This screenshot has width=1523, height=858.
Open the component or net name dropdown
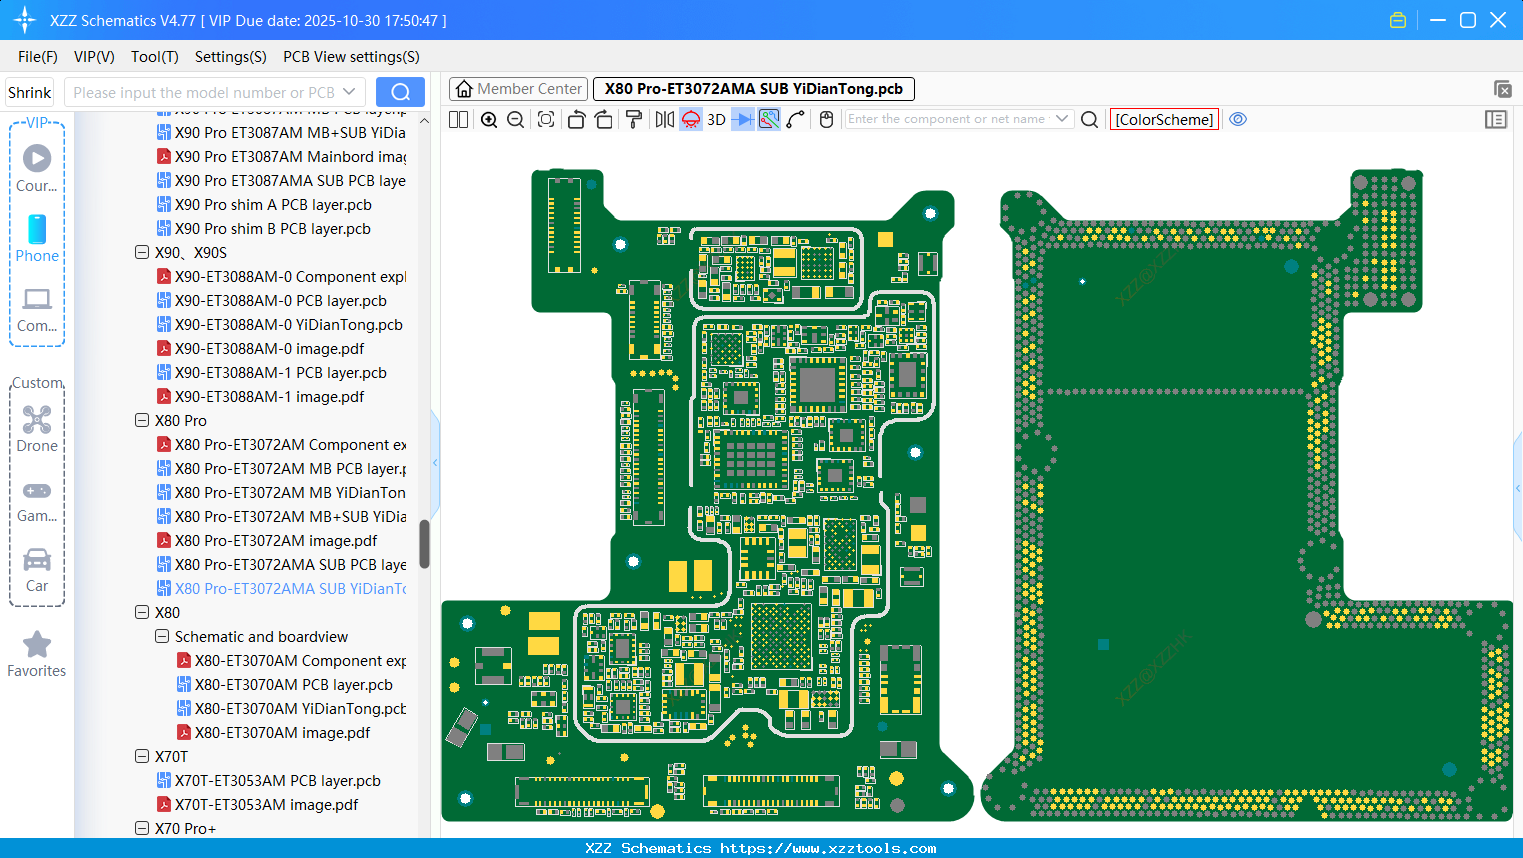click(x=1062, y=119)
